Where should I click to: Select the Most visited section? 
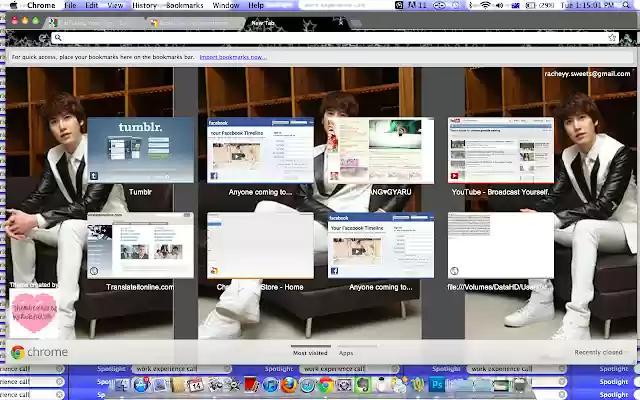click(310, 353)
